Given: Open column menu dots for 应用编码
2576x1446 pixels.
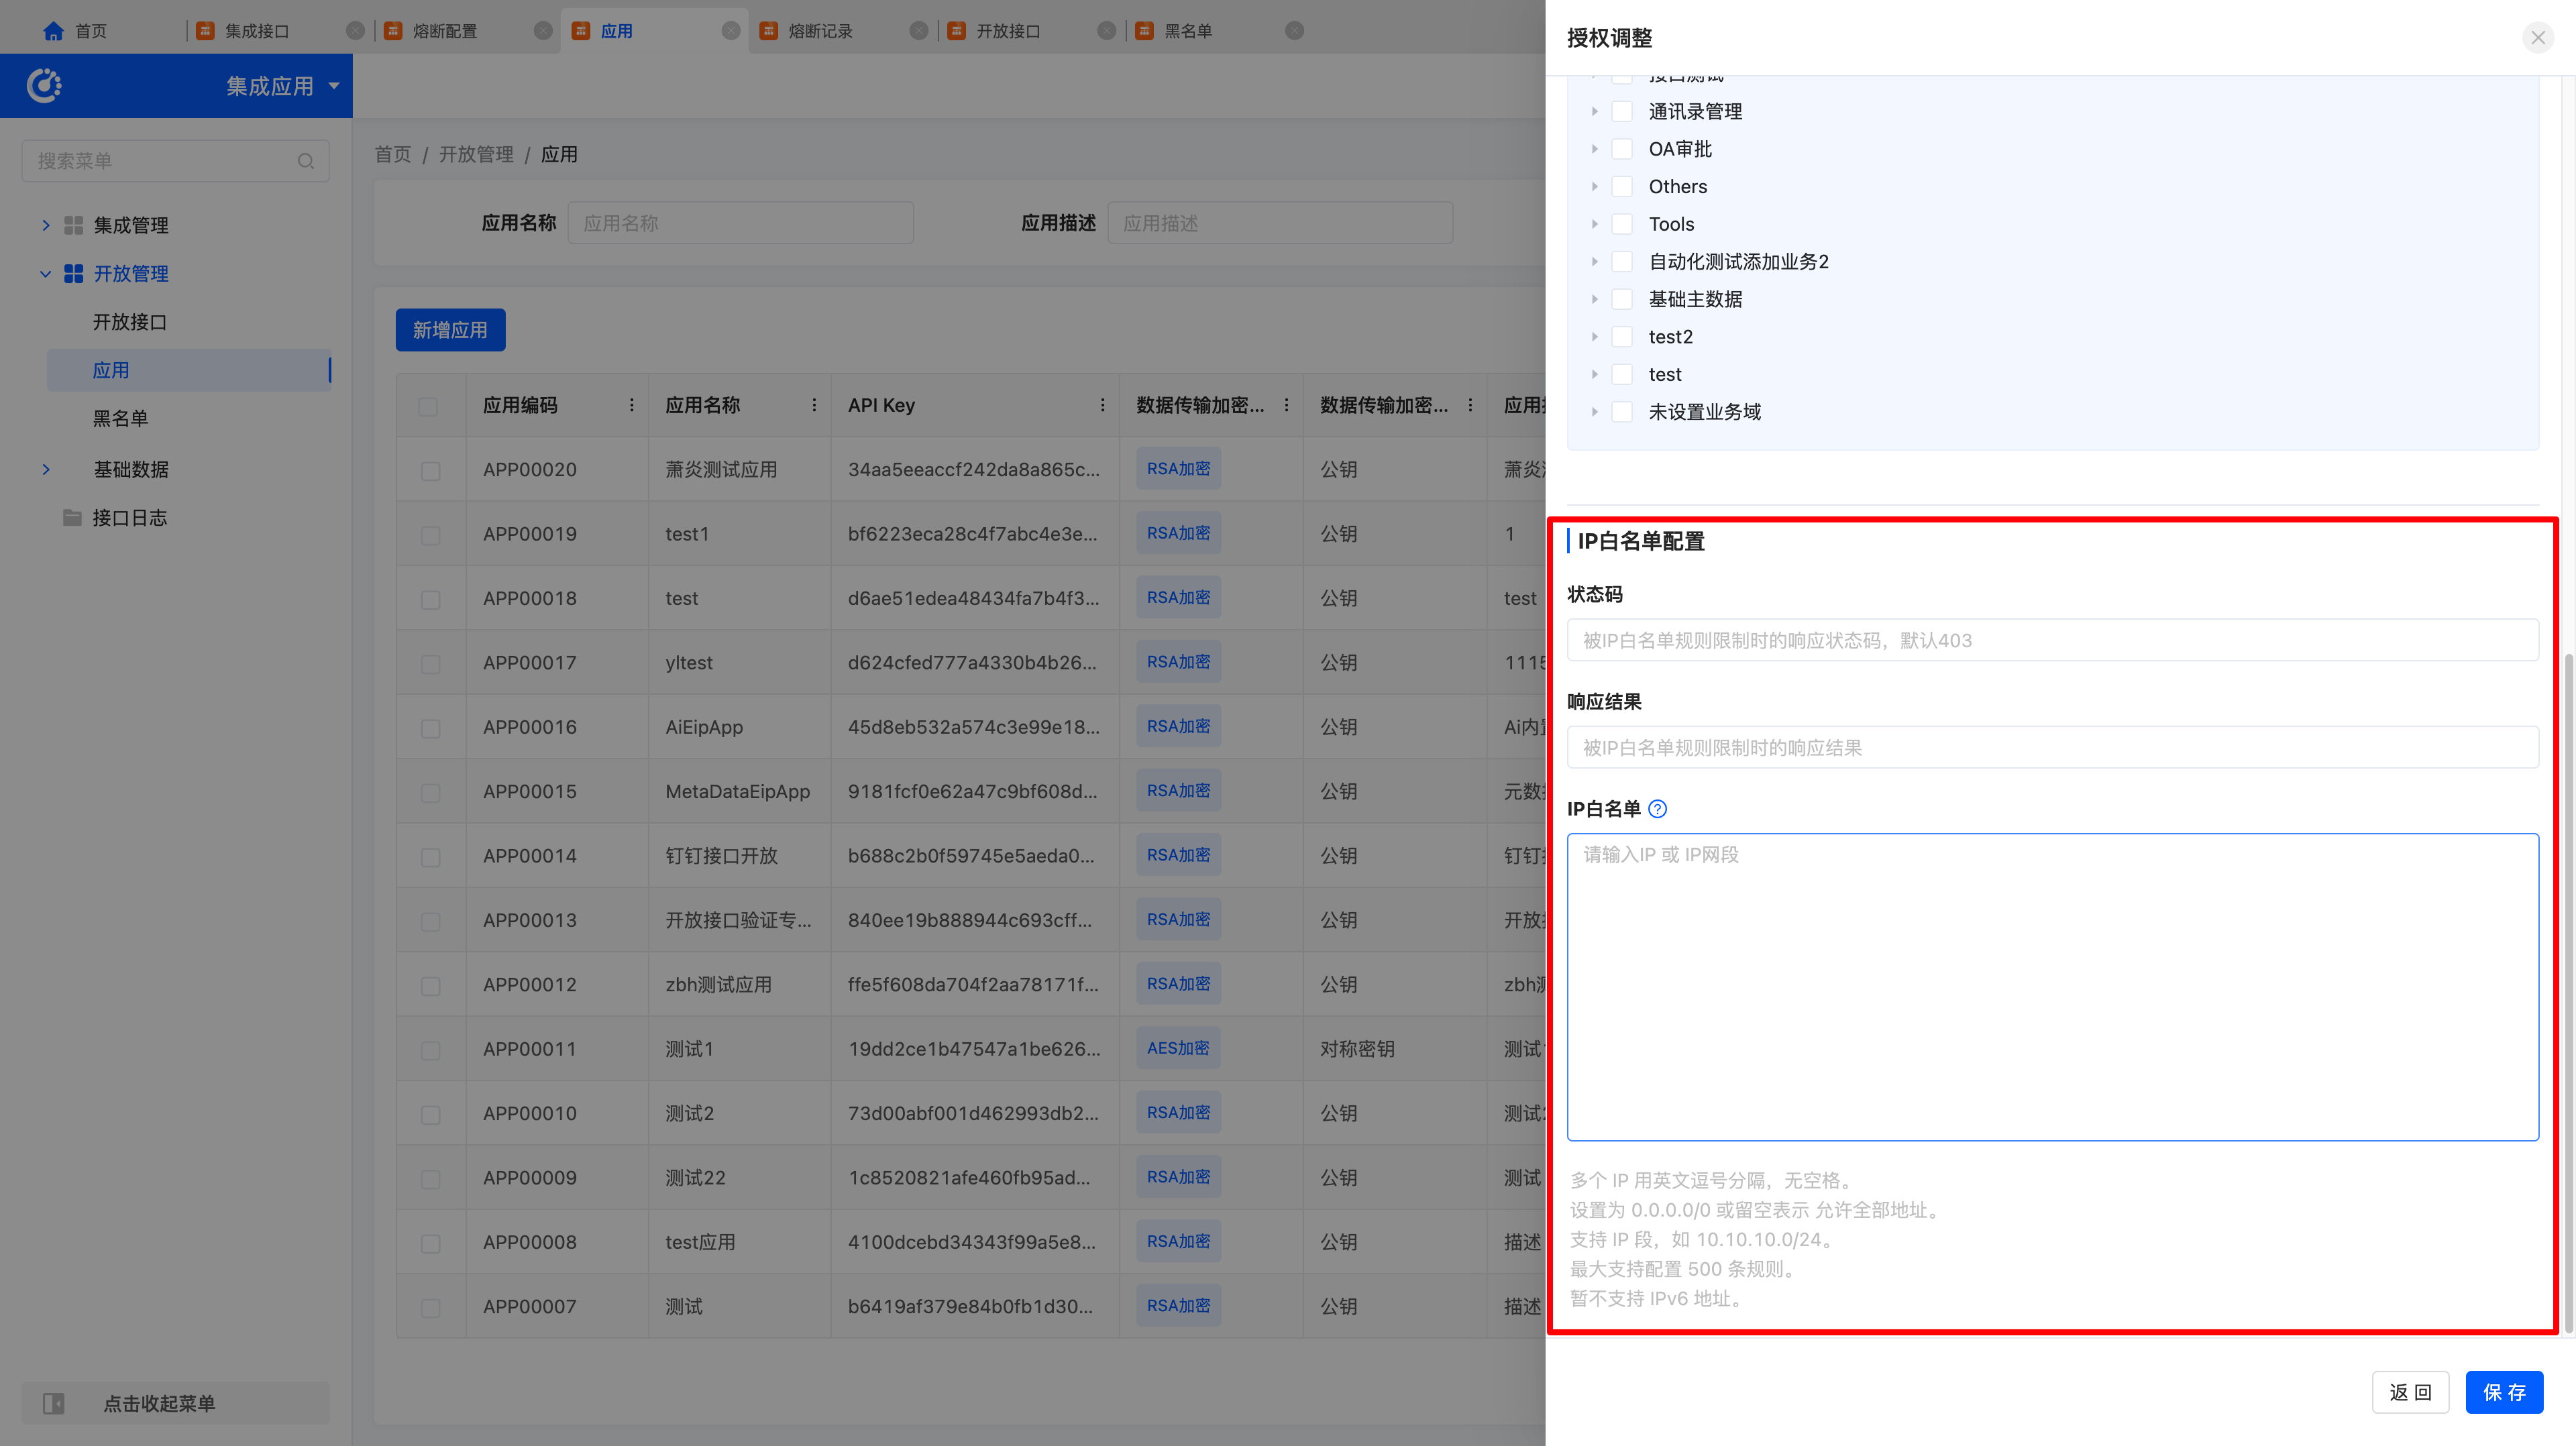Looking at the screenshot, I should pos(631,405).
